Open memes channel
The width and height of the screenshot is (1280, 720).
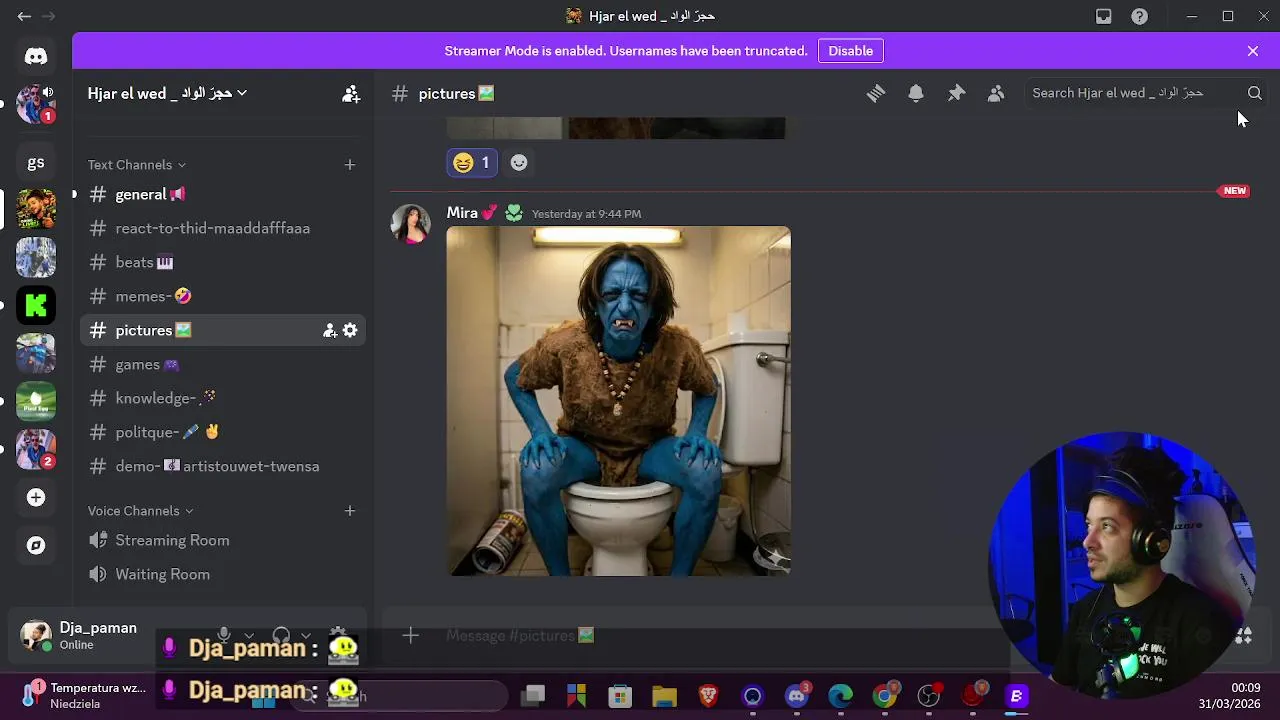[222, 296]
